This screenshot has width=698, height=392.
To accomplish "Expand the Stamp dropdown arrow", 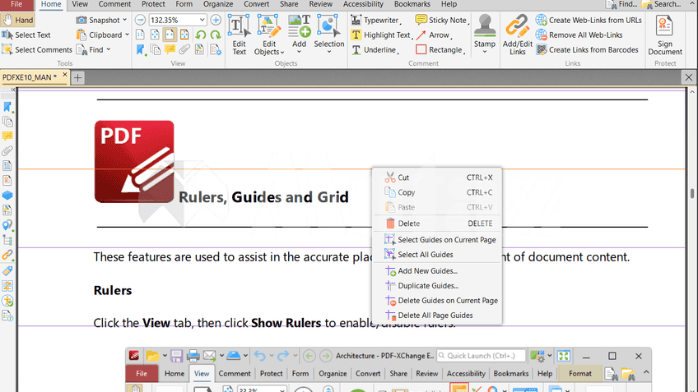I will point(485,52).
